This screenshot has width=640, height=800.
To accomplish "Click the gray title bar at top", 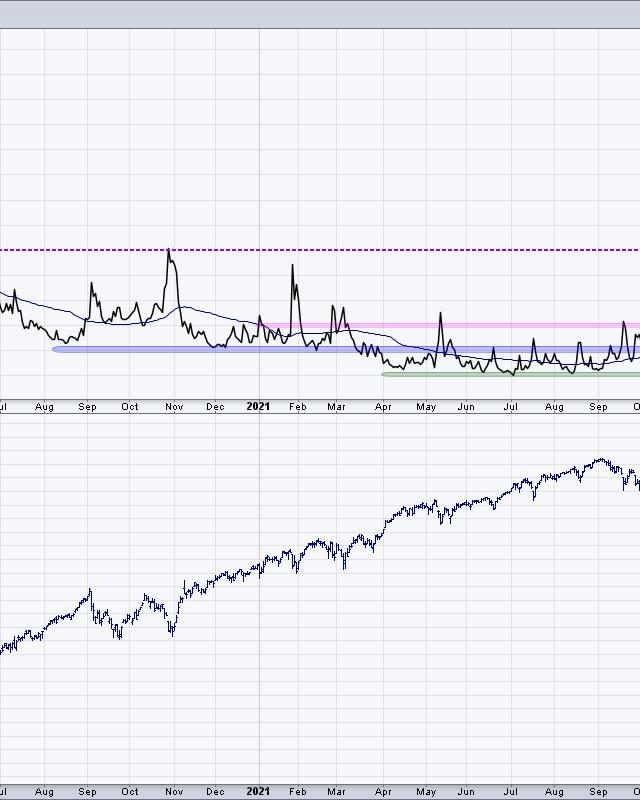I will [x=320, y=14].
